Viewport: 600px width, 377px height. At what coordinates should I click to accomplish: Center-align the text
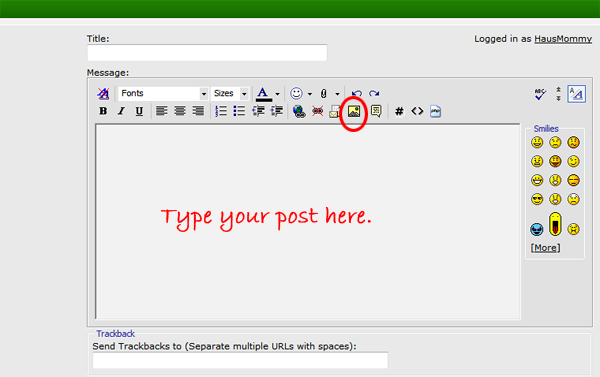pyautogui.click(x=180, y=111)
